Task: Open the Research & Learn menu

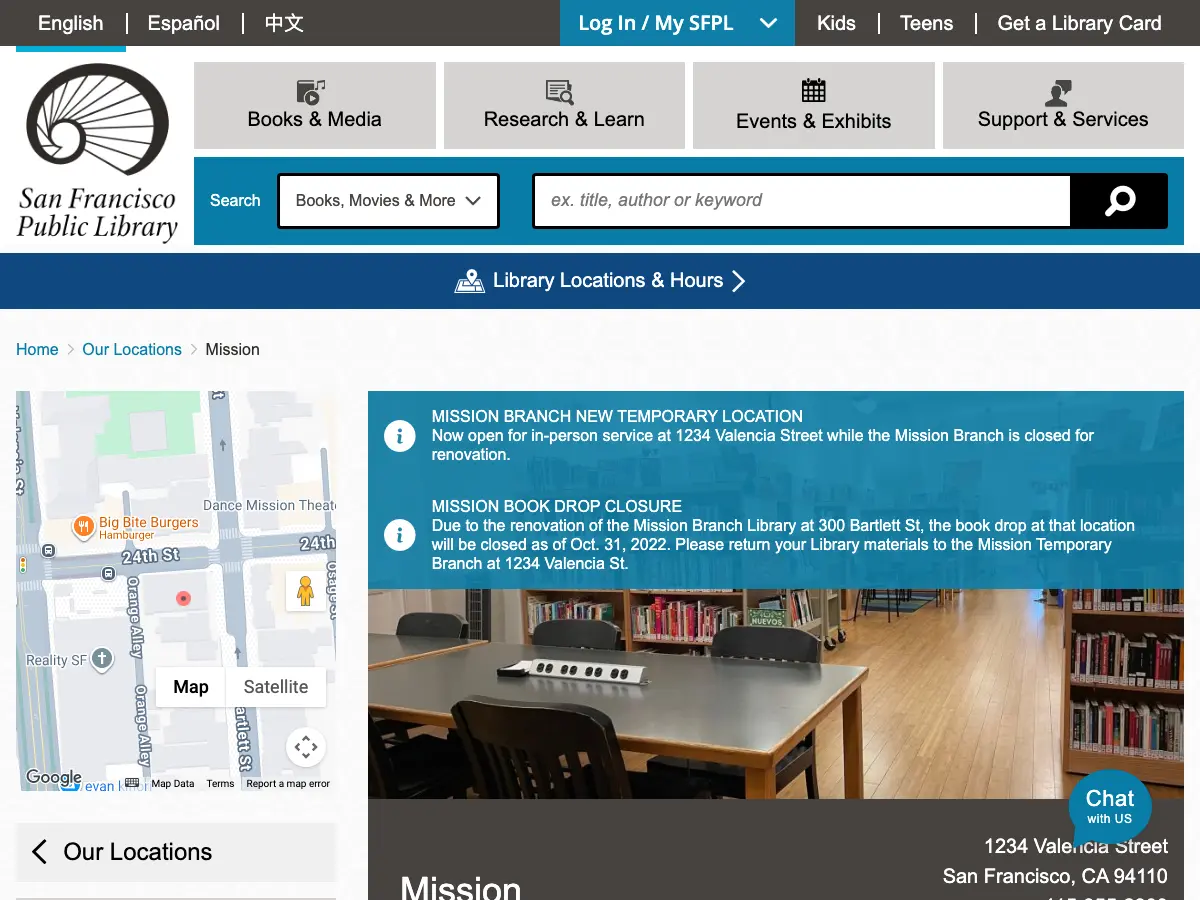Action: [564, 105]
